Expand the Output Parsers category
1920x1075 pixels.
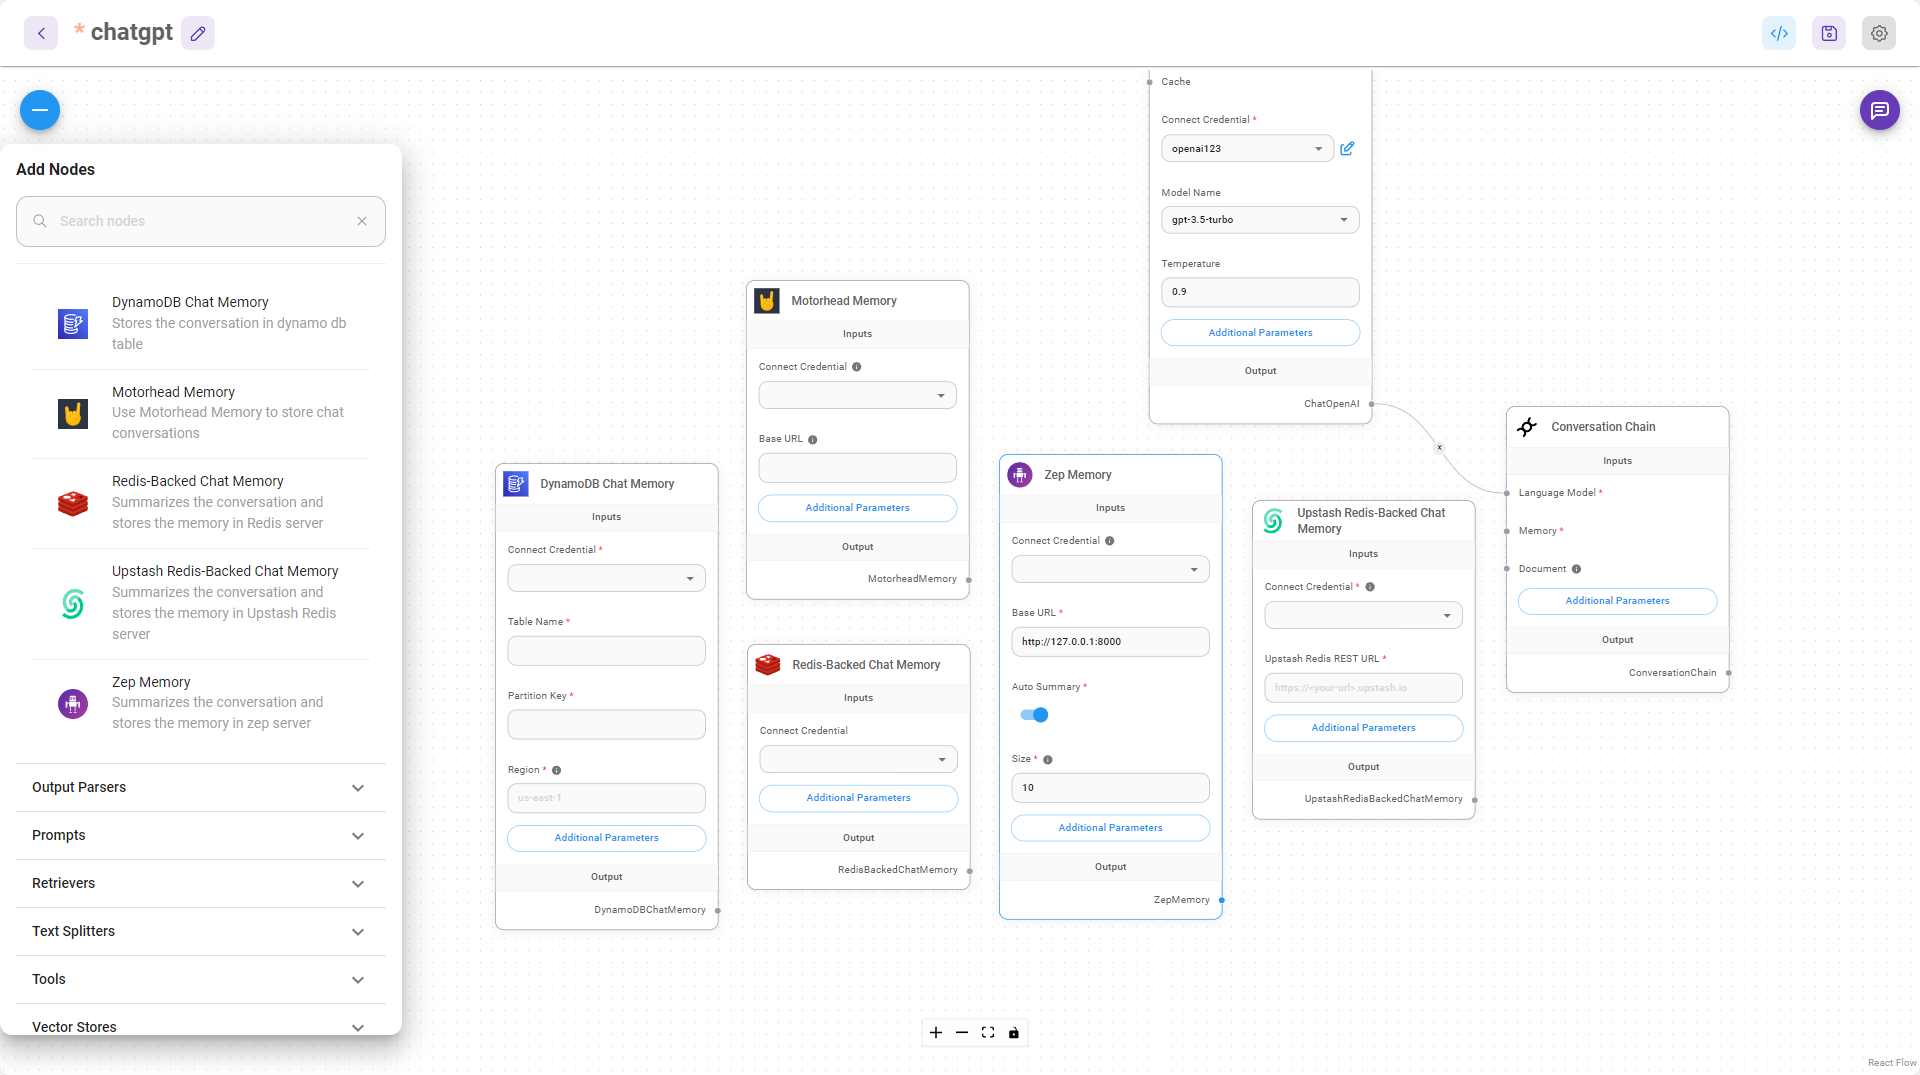[200, 788]
